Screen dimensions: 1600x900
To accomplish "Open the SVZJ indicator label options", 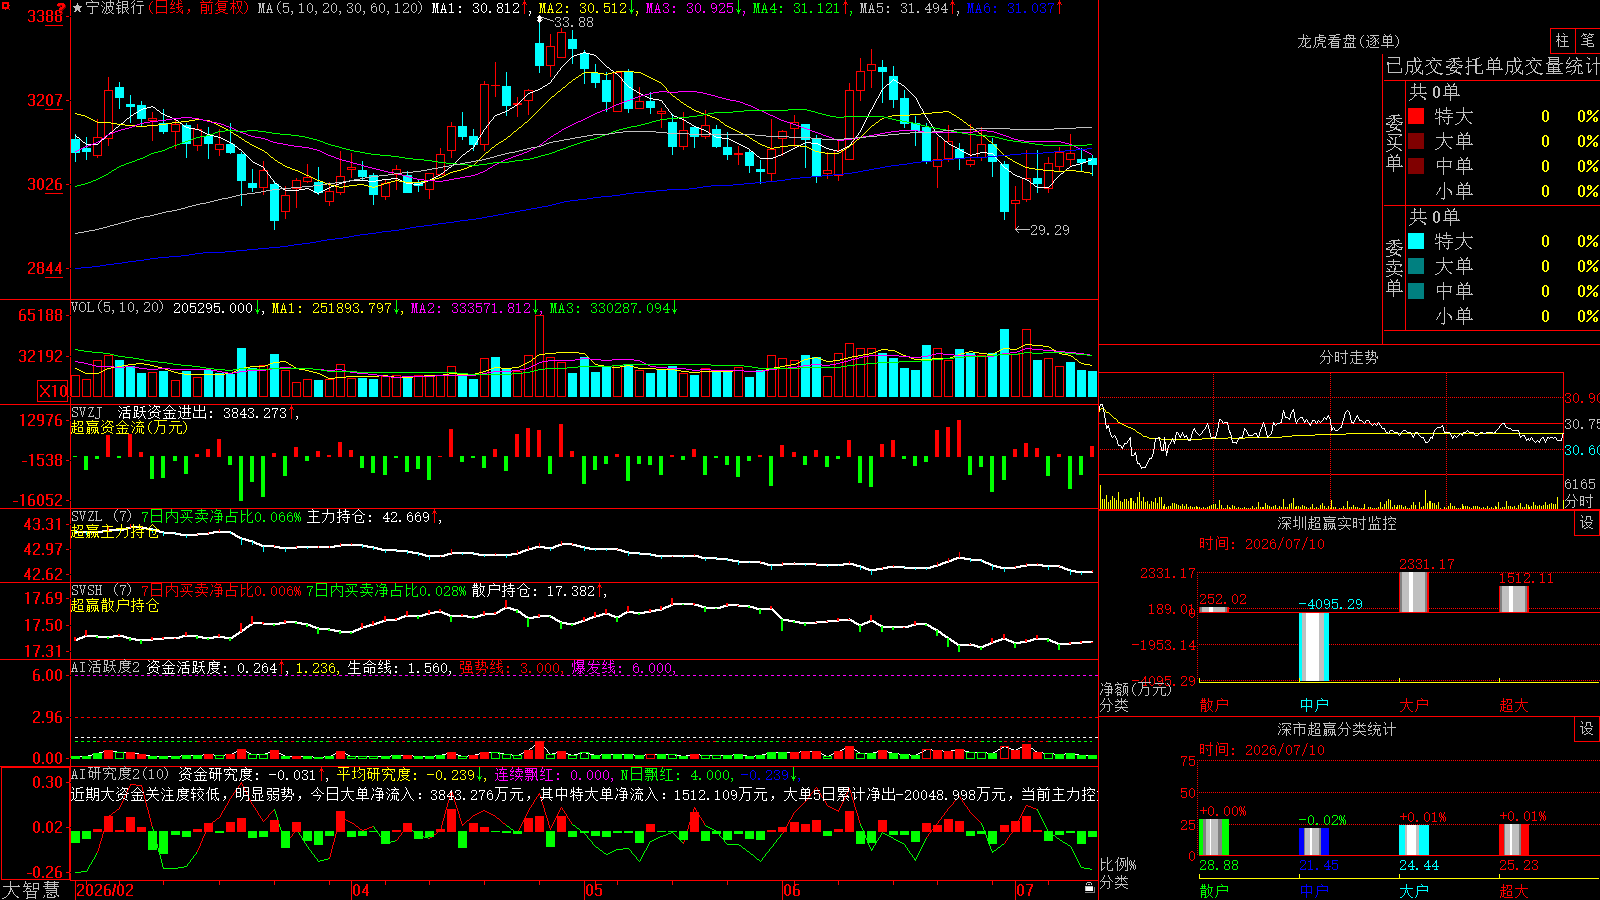I will 87,412.
